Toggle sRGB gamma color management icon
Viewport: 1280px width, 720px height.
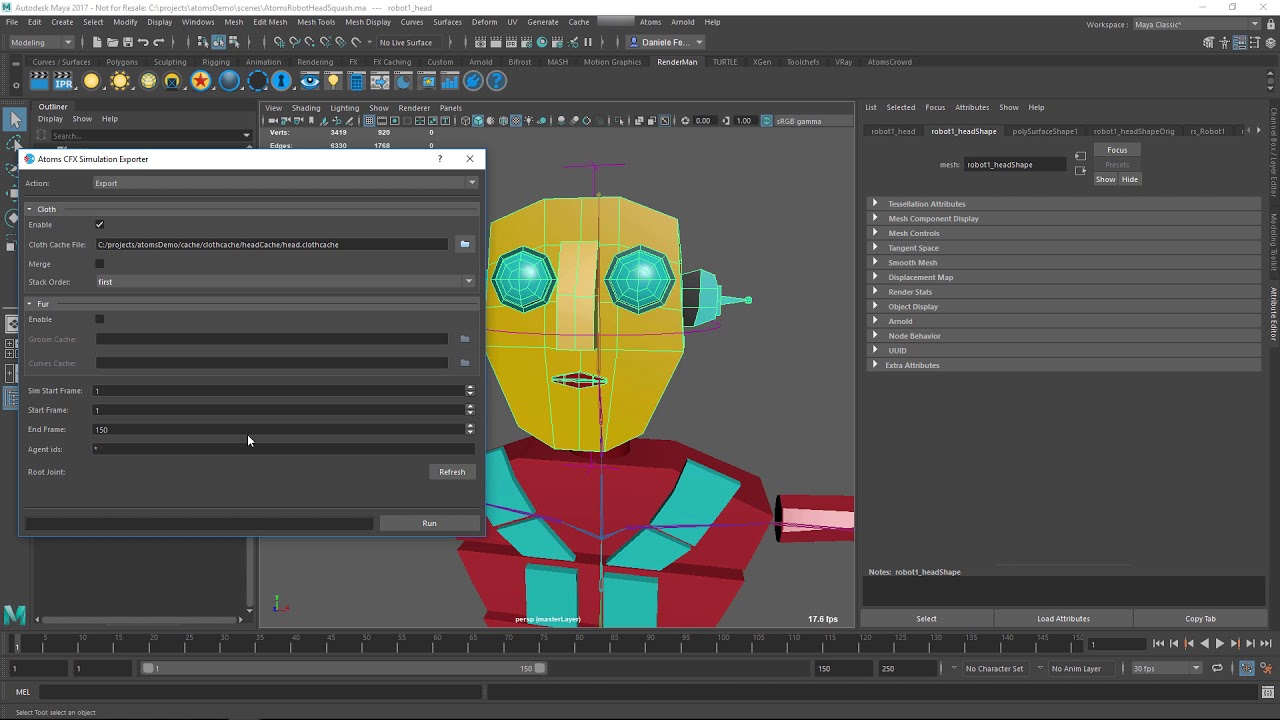click(767, 121)
